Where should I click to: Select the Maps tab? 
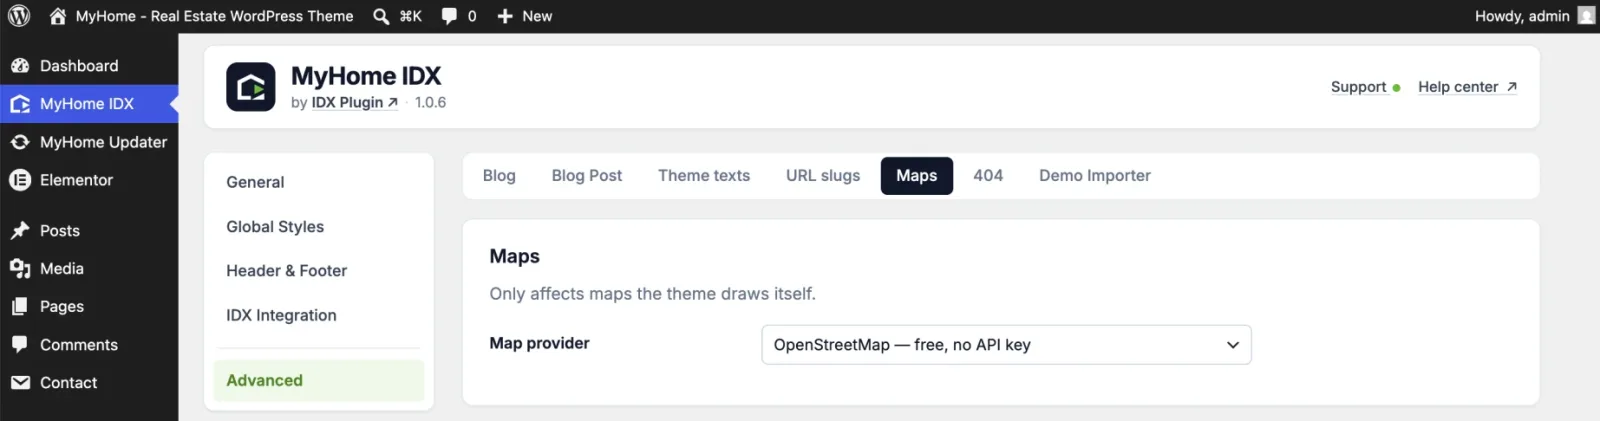[x=917, y=176]
